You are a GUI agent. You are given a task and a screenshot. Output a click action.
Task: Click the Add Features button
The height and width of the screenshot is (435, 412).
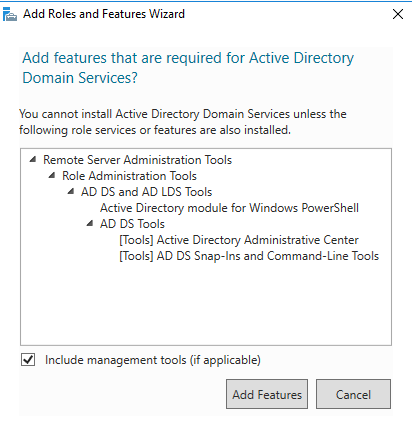(x=267, y=394)
